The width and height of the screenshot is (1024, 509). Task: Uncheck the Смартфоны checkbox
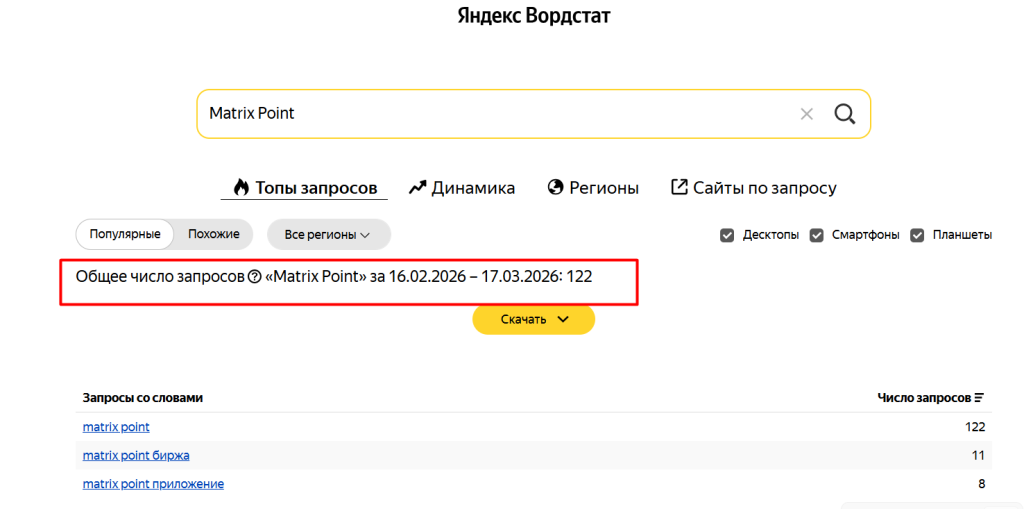point(816,235)
